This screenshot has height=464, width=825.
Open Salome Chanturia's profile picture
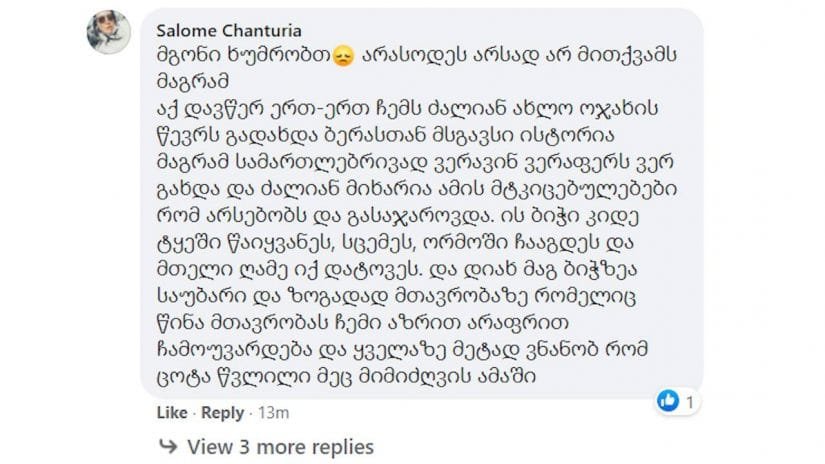tap(107, 32)
